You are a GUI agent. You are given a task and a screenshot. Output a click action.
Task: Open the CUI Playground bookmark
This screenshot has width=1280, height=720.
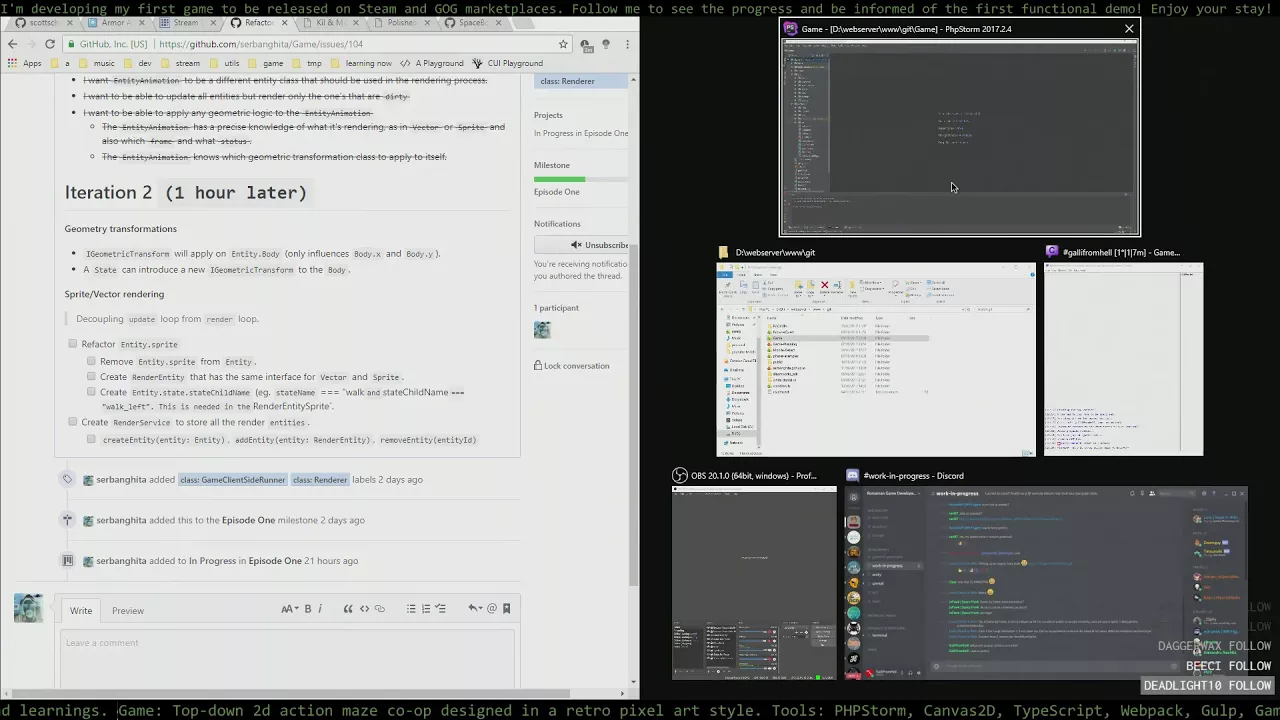pyautogui.click(x=507, y=63)
